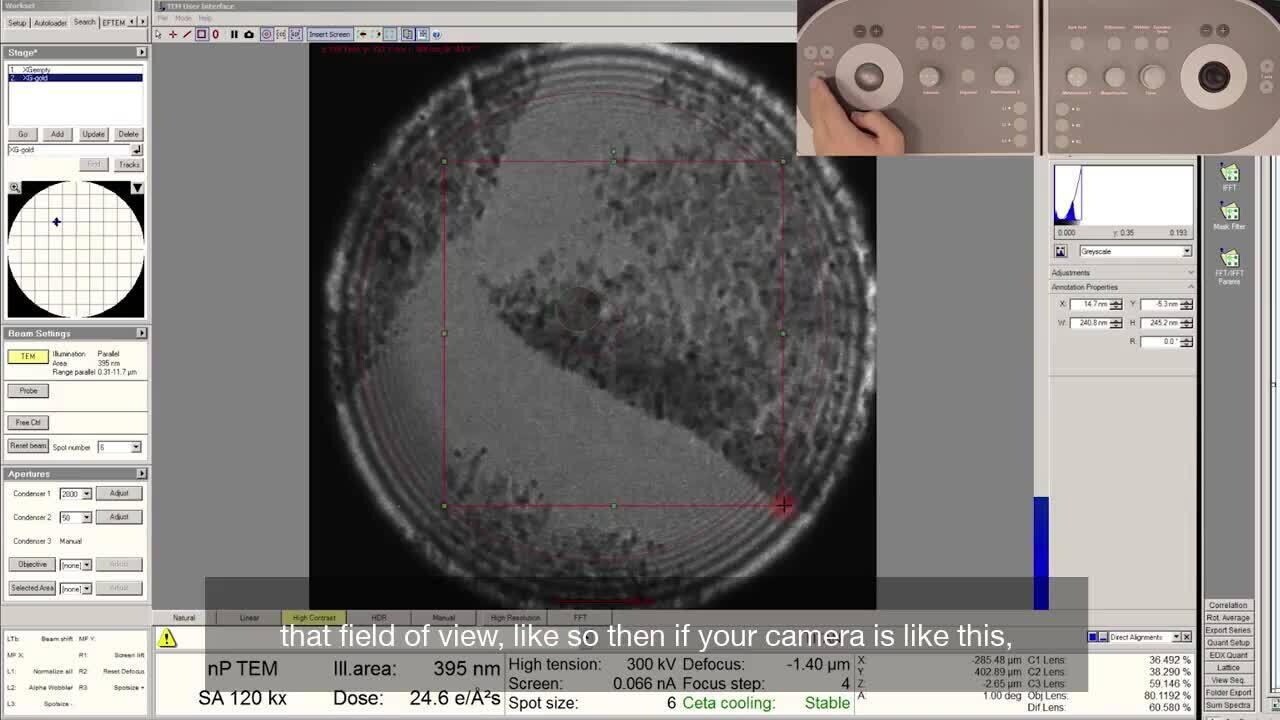The image size is (1280, 720).
Task: Open the Mask Filter tool
Action: [1229, 215]
